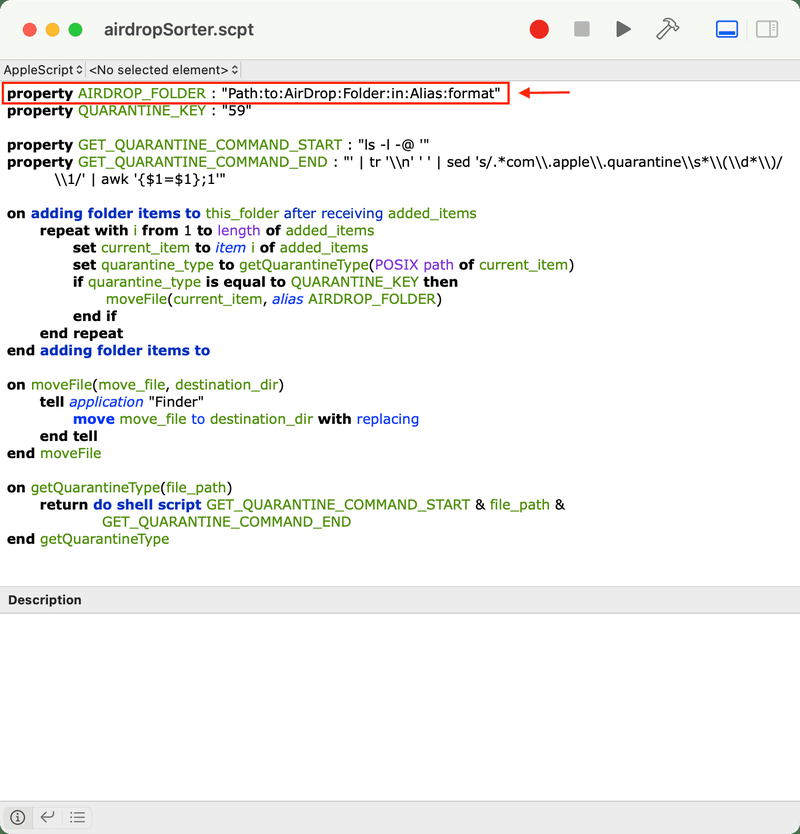Click GET_QUARANTINE_COMMAND_END property declaration name
Screen dimensions: 800x834
(x=203, y=162)
